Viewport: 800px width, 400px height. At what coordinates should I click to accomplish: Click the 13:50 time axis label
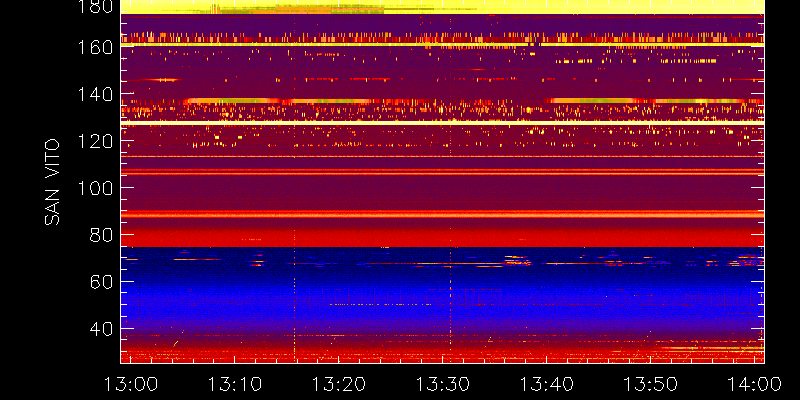[x=651, y=384]
